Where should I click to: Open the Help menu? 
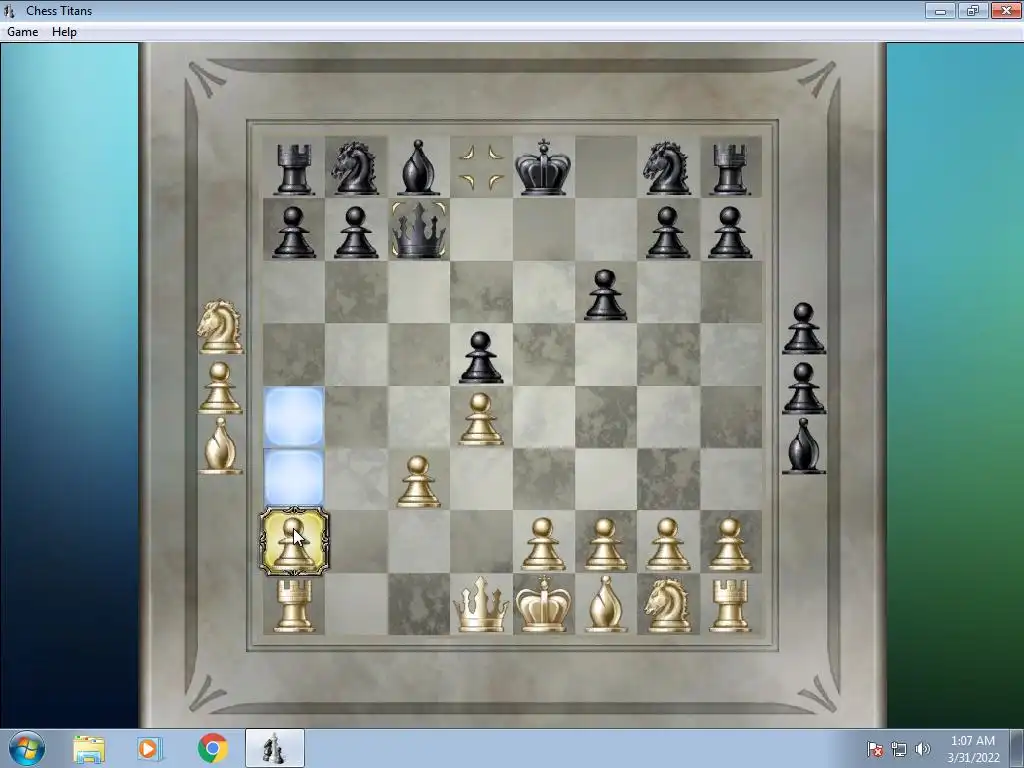point(64,32)
